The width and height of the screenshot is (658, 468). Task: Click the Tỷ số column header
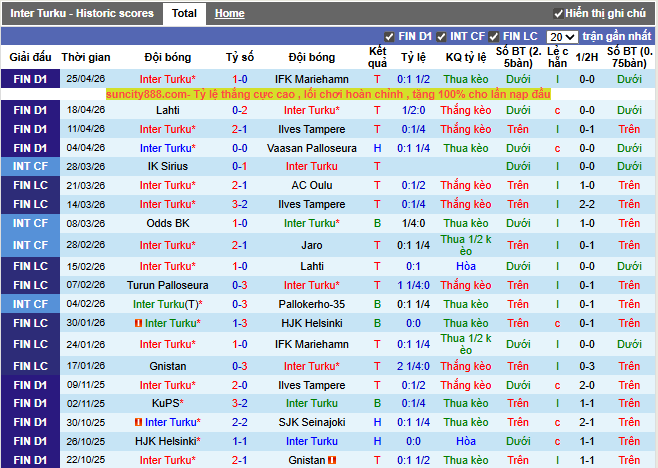(240, 57)
